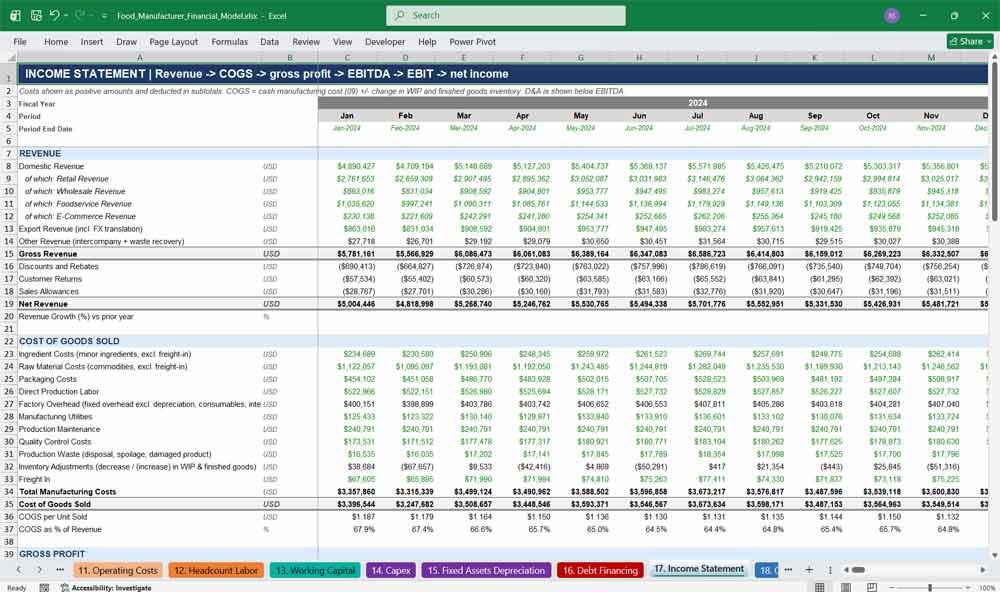Open the Undo history dropdown arrow

click(x=65, y=15)
